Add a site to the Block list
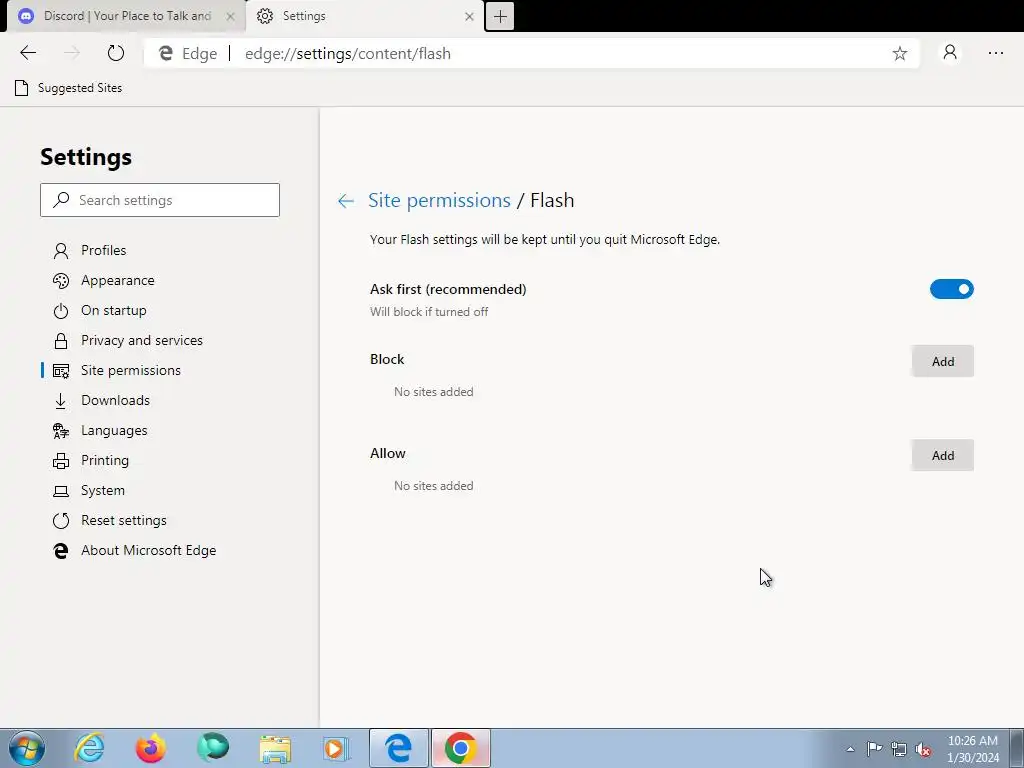 click(x=942, y=361)
